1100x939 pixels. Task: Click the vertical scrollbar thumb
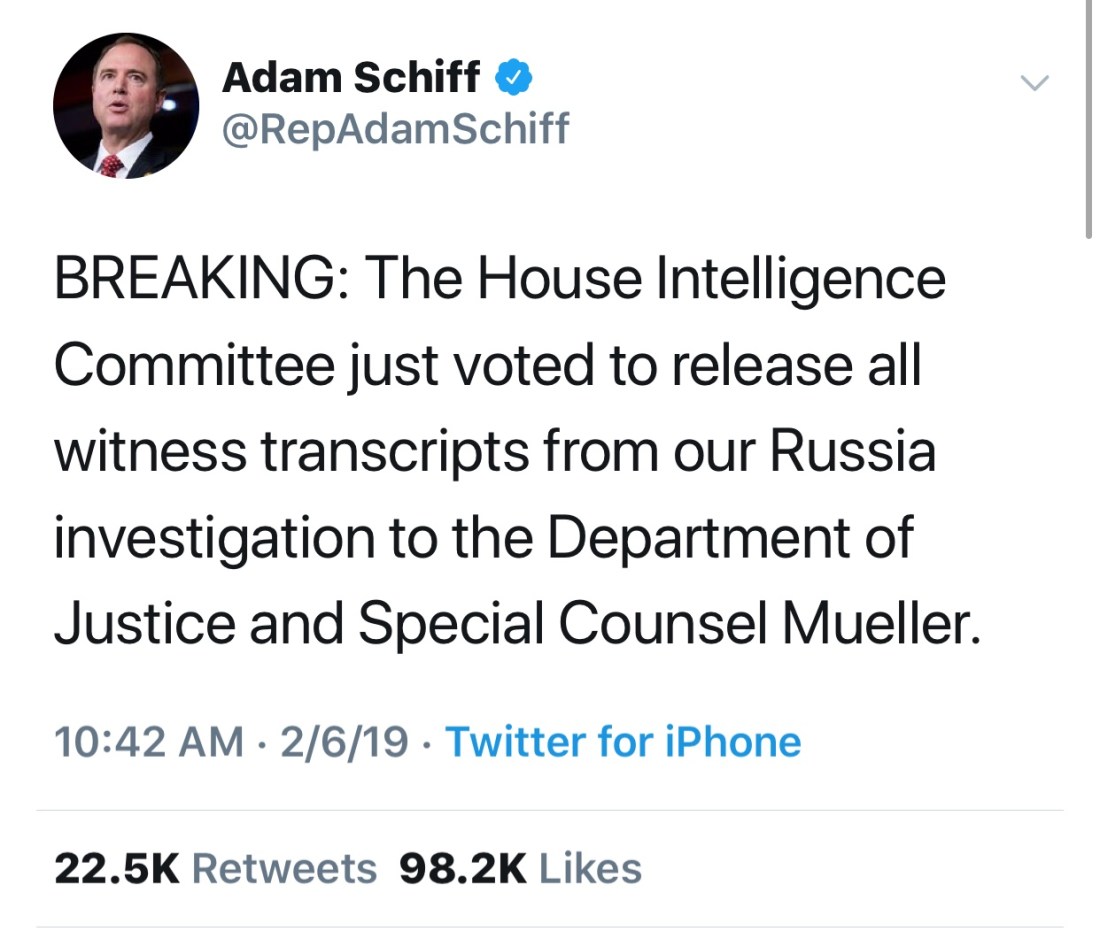[1089, 120]
